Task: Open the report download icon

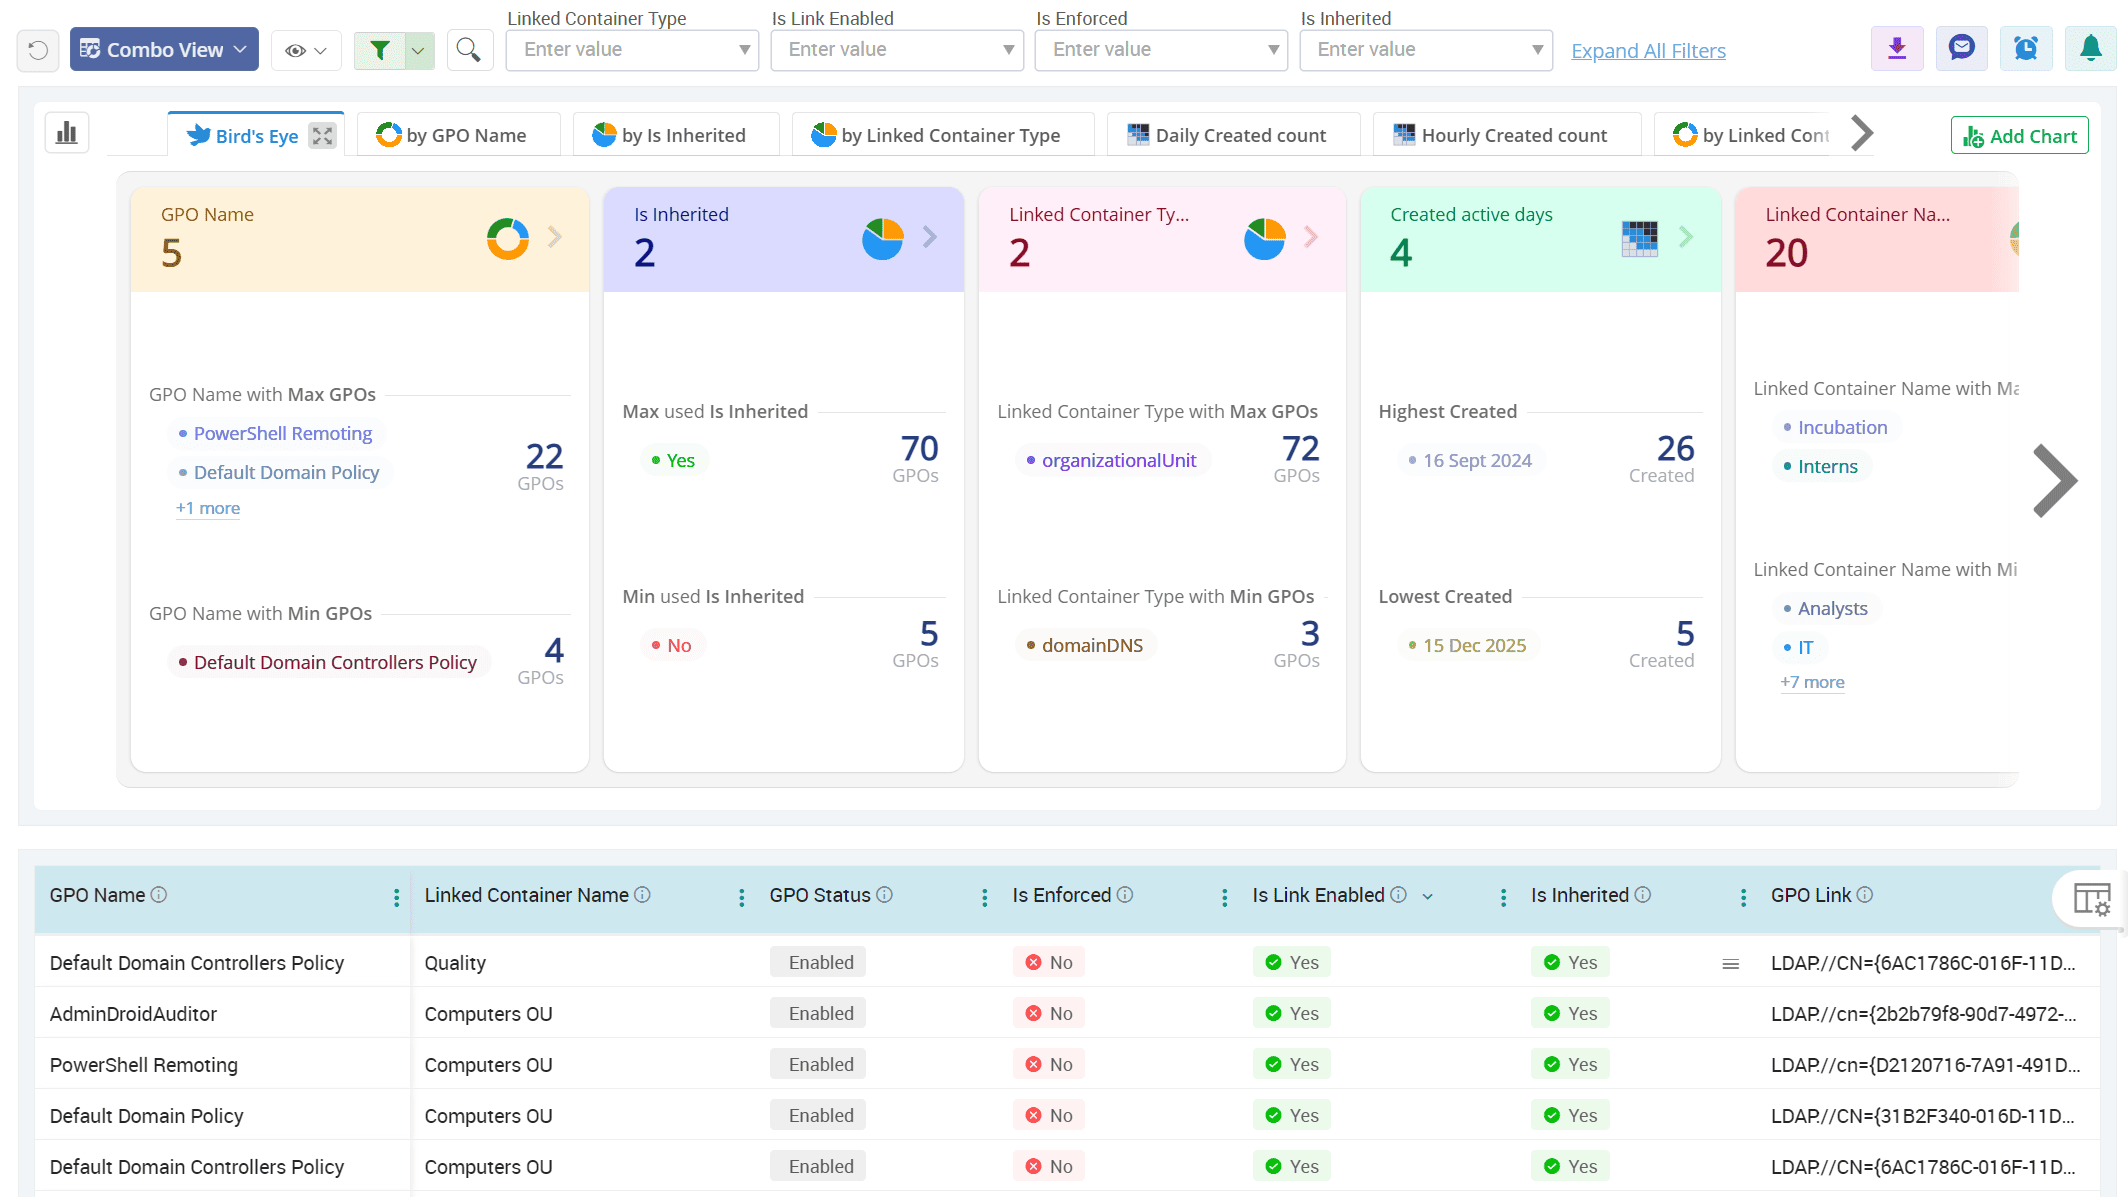Action: click(1897, 47)
